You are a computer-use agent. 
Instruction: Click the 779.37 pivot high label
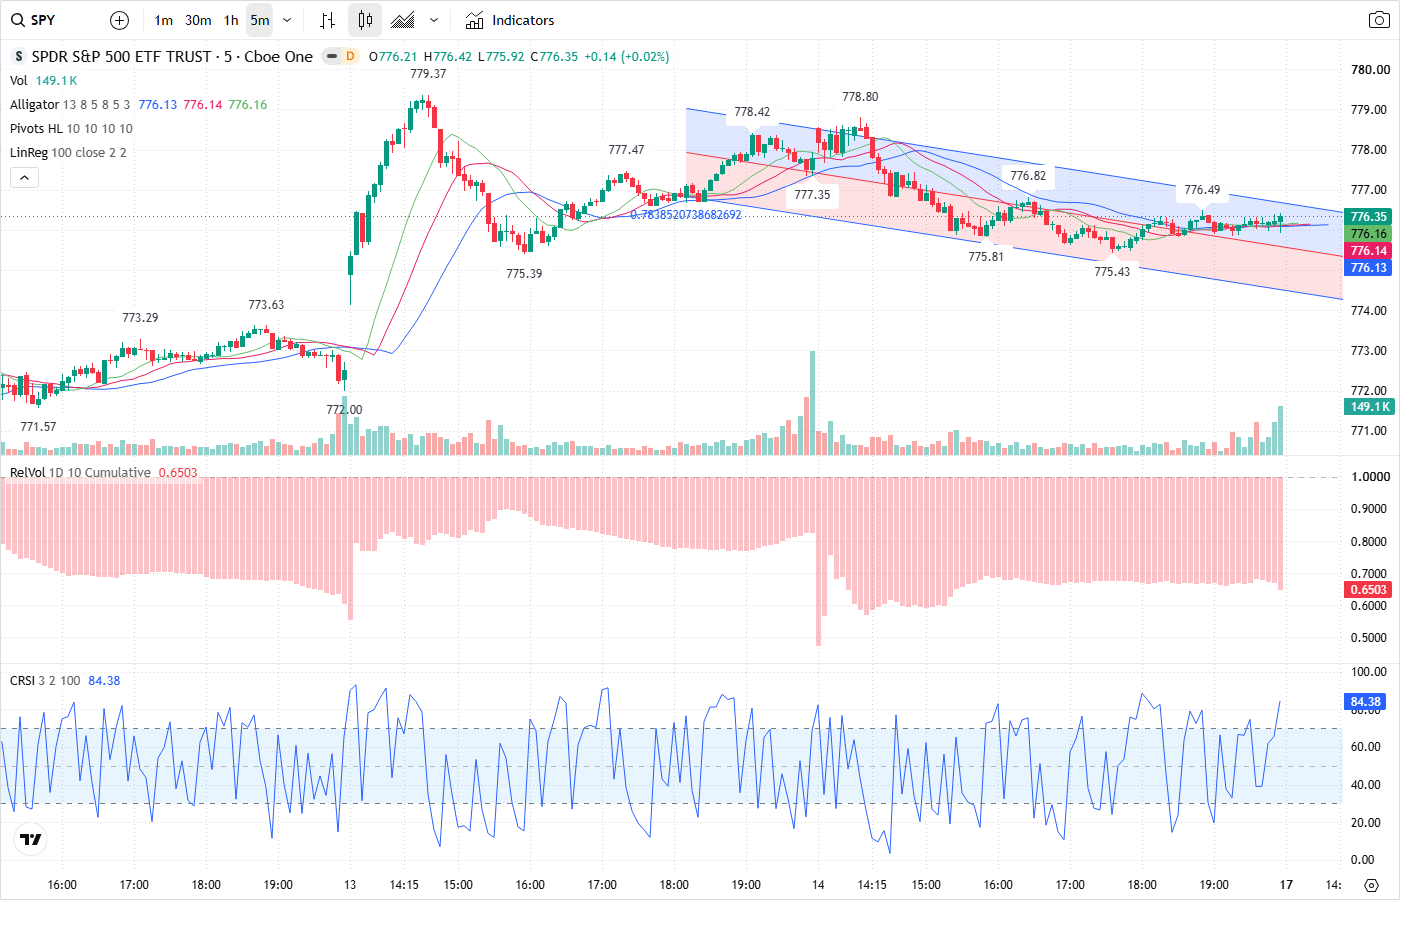(x=428, y=74)
